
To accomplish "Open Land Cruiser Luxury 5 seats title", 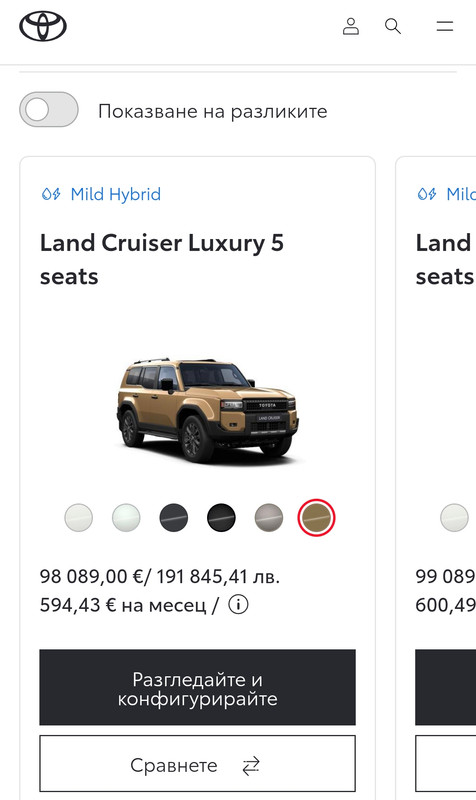I will (x=161, y=259).
